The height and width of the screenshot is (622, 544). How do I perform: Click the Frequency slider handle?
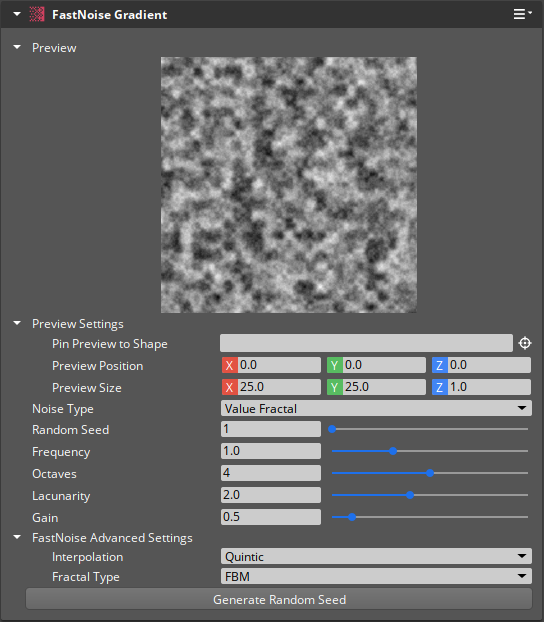pyautogui.click(x=393, y=451)
